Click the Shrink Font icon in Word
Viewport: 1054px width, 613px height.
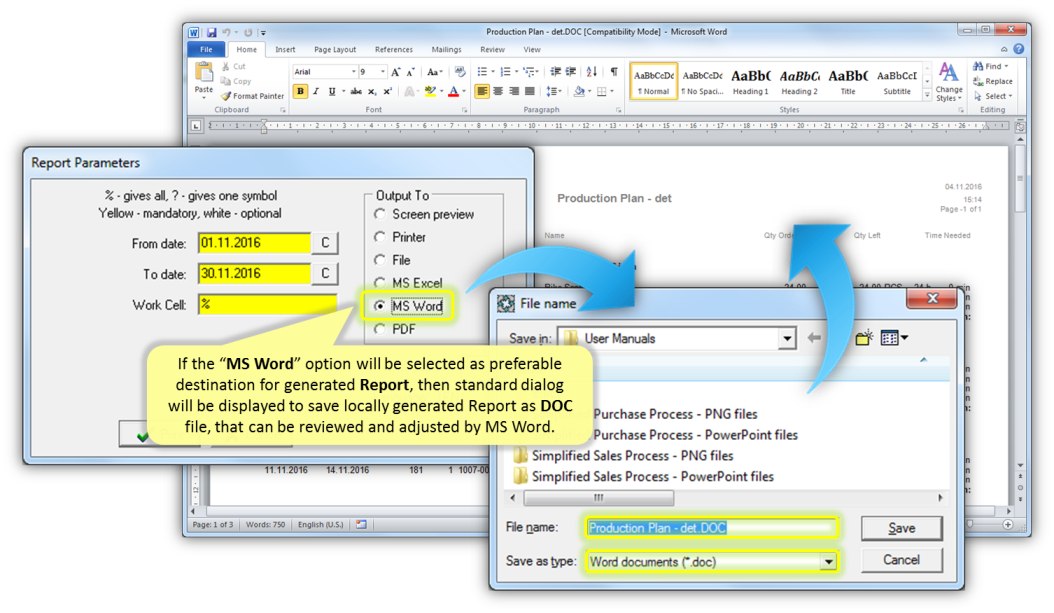pyautogui.click(x=410, y=72)
